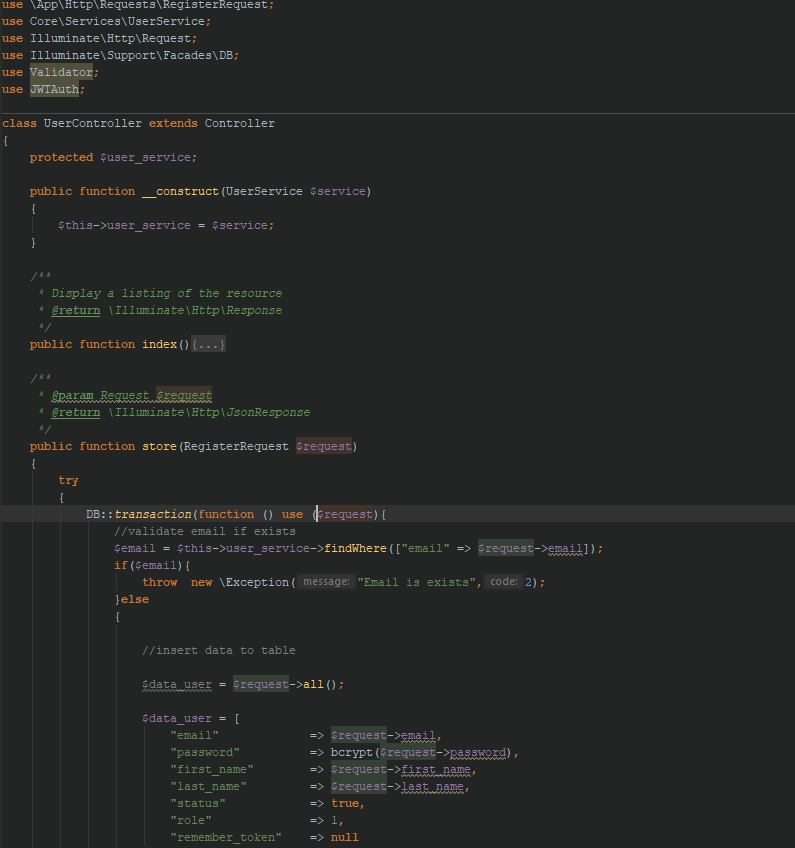Screen dimensions: 795x848
Task: Click the RegisterRequest type hint in store()
Action: click(236, 447)
